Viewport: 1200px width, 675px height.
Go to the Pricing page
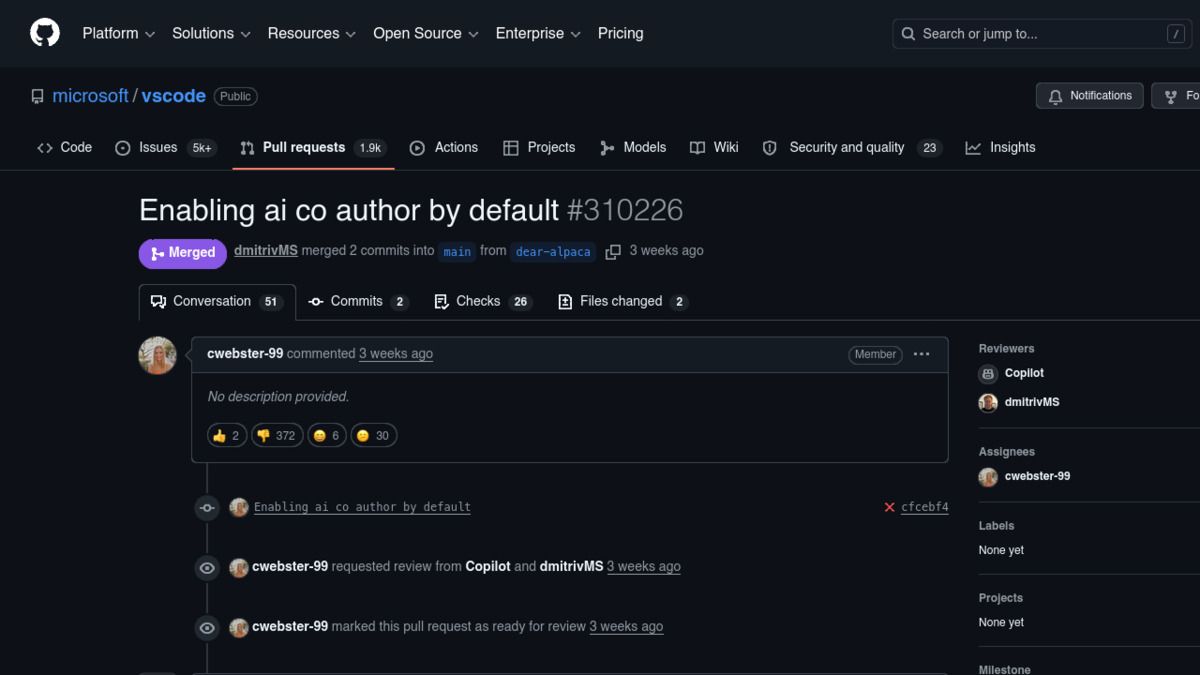pyautogui.click(x=621, y=33)
